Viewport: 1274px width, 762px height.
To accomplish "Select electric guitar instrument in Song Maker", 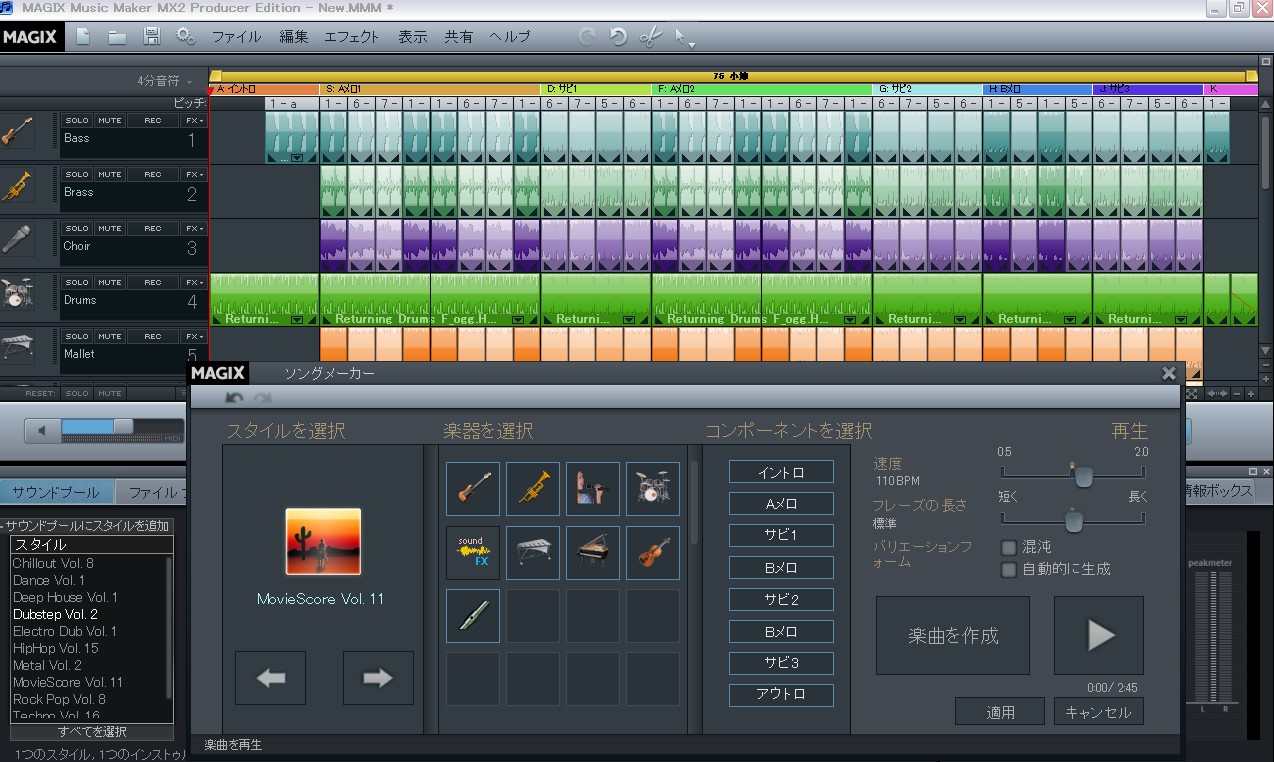I will click(x=473, y=489).
